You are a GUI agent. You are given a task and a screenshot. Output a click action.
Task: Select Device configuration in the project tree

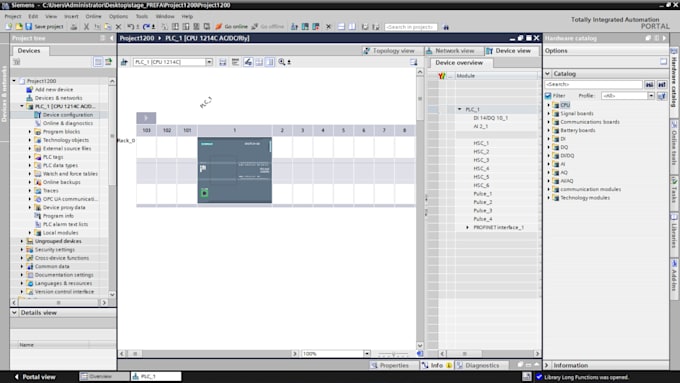click(68, 115)
